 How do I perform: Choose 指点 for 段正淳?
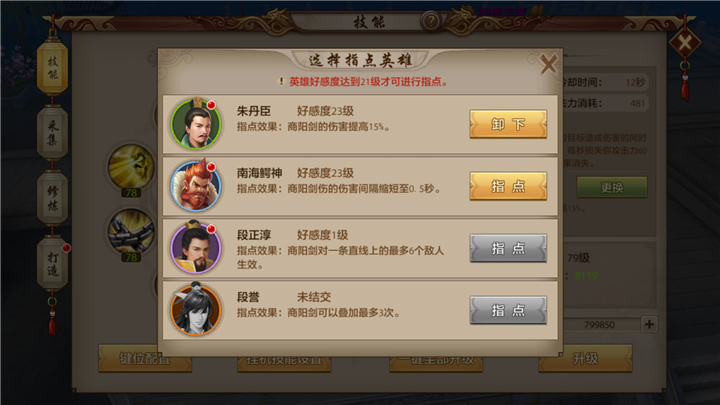508,248
